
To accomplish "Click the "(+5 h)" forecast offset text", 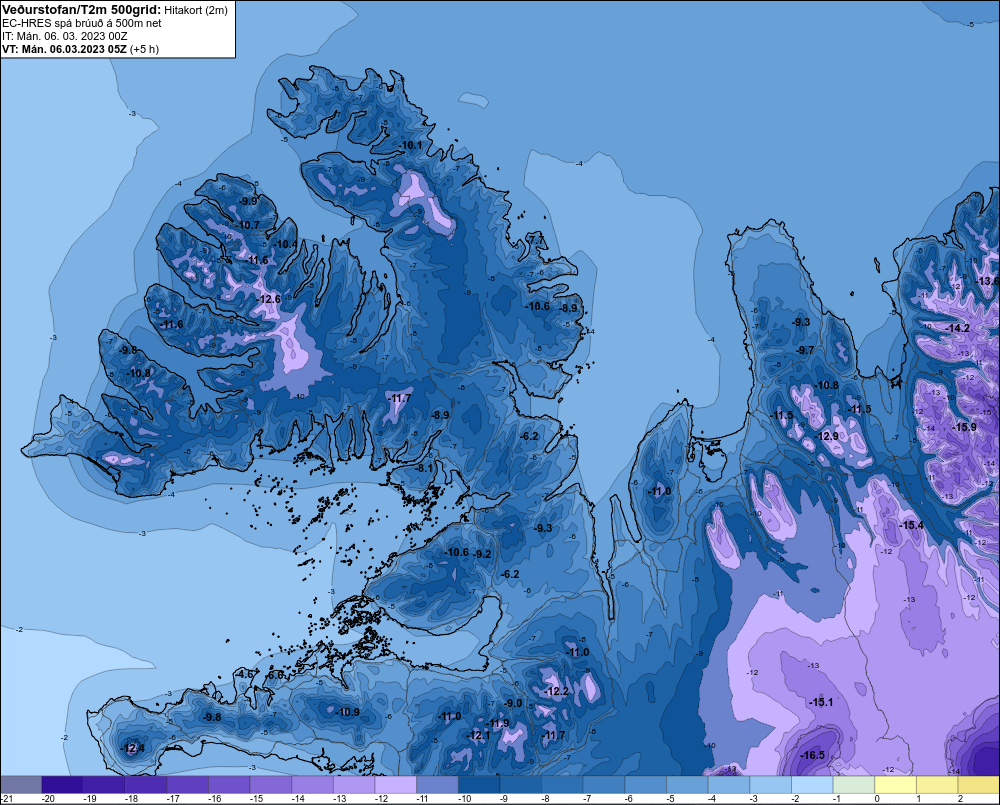I will coord(145,49).
